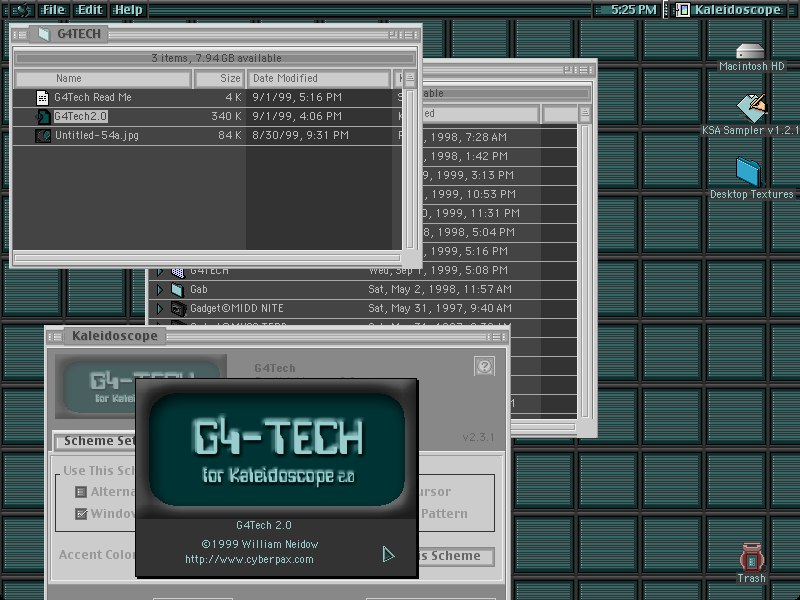Viewport: 800px width, 600px height.
Task: Toggle the Window checkbox in Kaleidoscope
Action: click(81, 514)
